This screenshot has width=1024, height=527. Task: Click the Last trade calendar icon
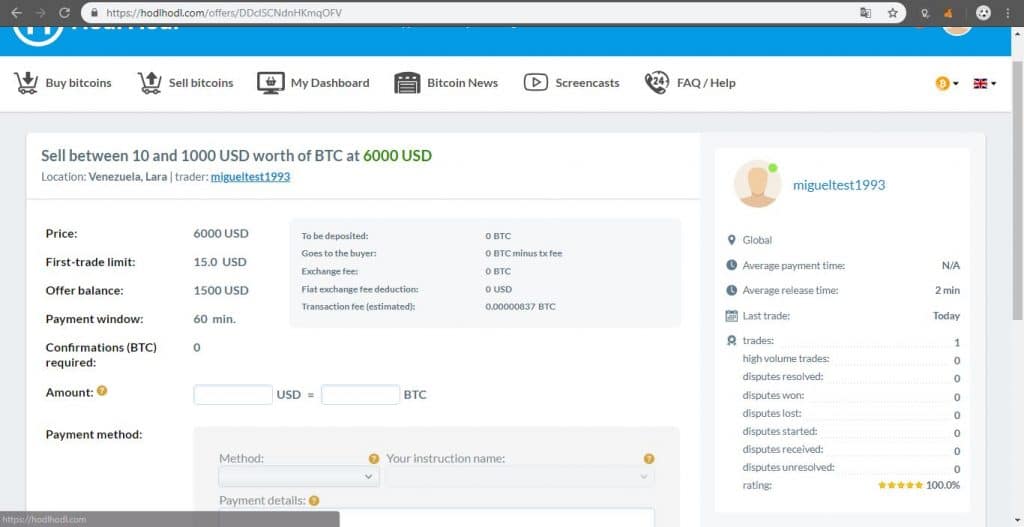[x=731, y=316]
